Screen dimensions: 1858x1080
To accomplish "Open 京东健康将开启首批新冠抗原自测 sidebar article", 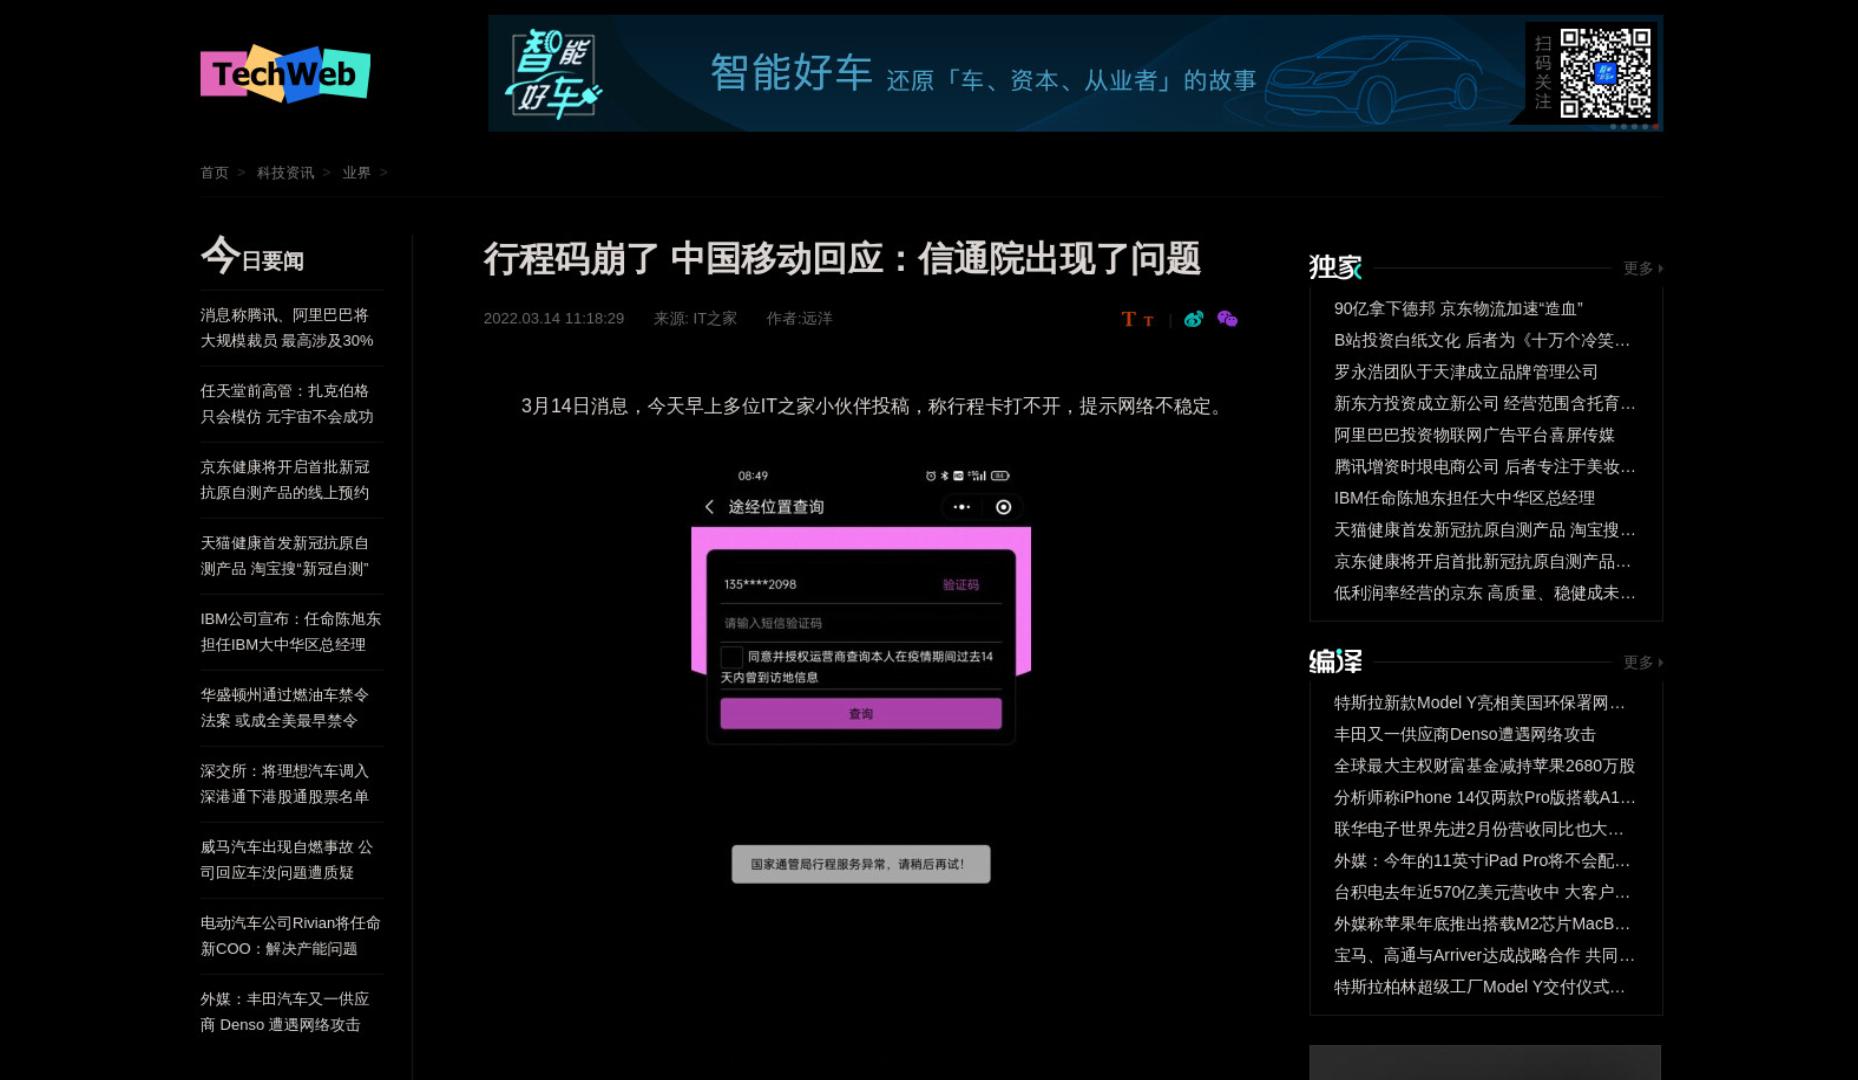I will click(285, 479).
